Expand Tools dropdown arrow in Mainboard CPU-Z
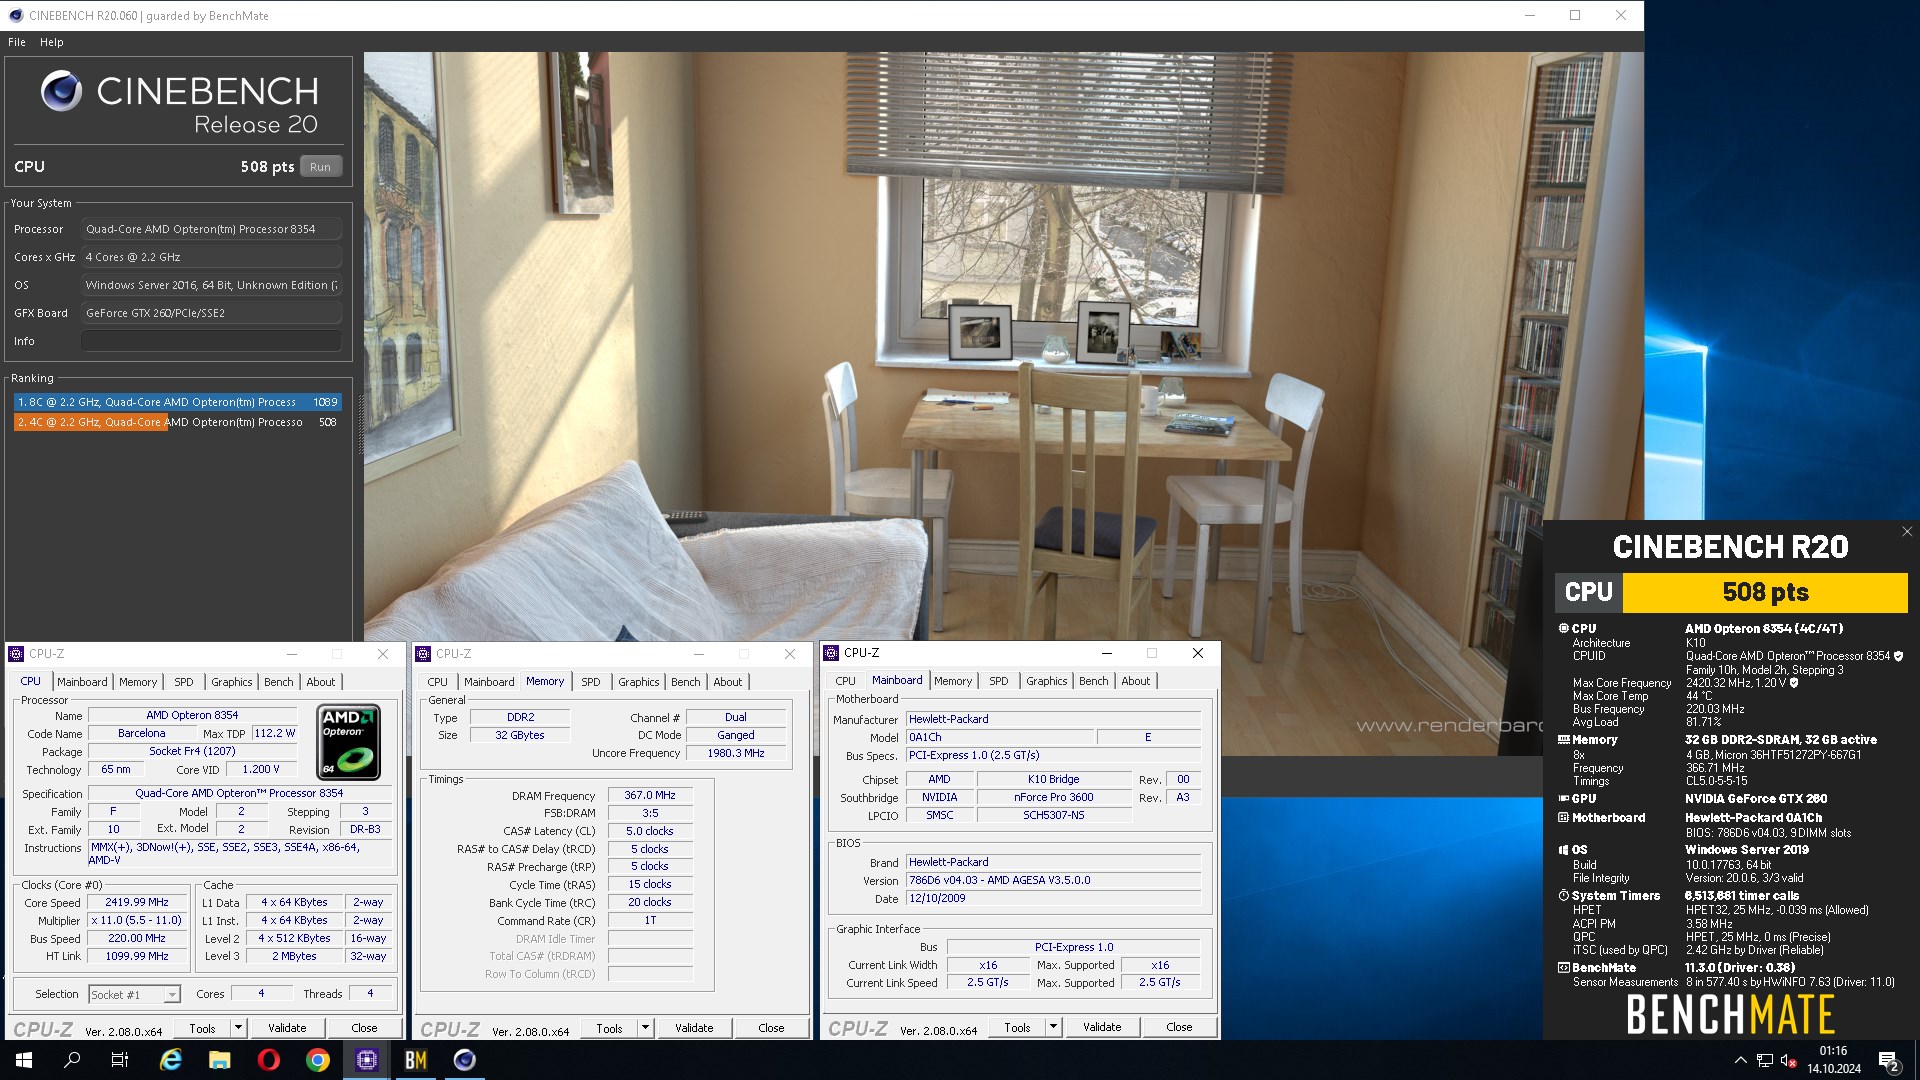Image resolution: width=1920 pixels, height=1080 pixels. [x=1053, y=1027]
